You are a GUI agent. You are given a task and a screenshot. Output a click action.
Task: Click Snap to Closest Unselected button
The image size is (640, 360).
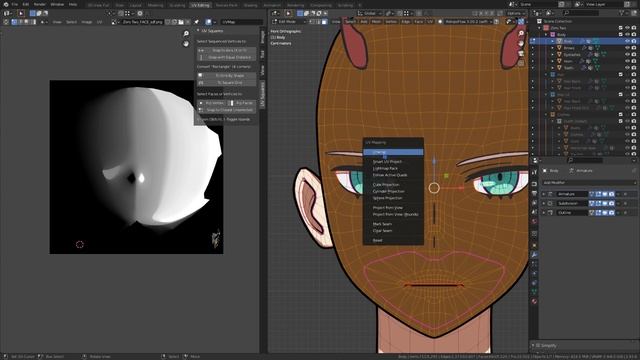[227, 110]
